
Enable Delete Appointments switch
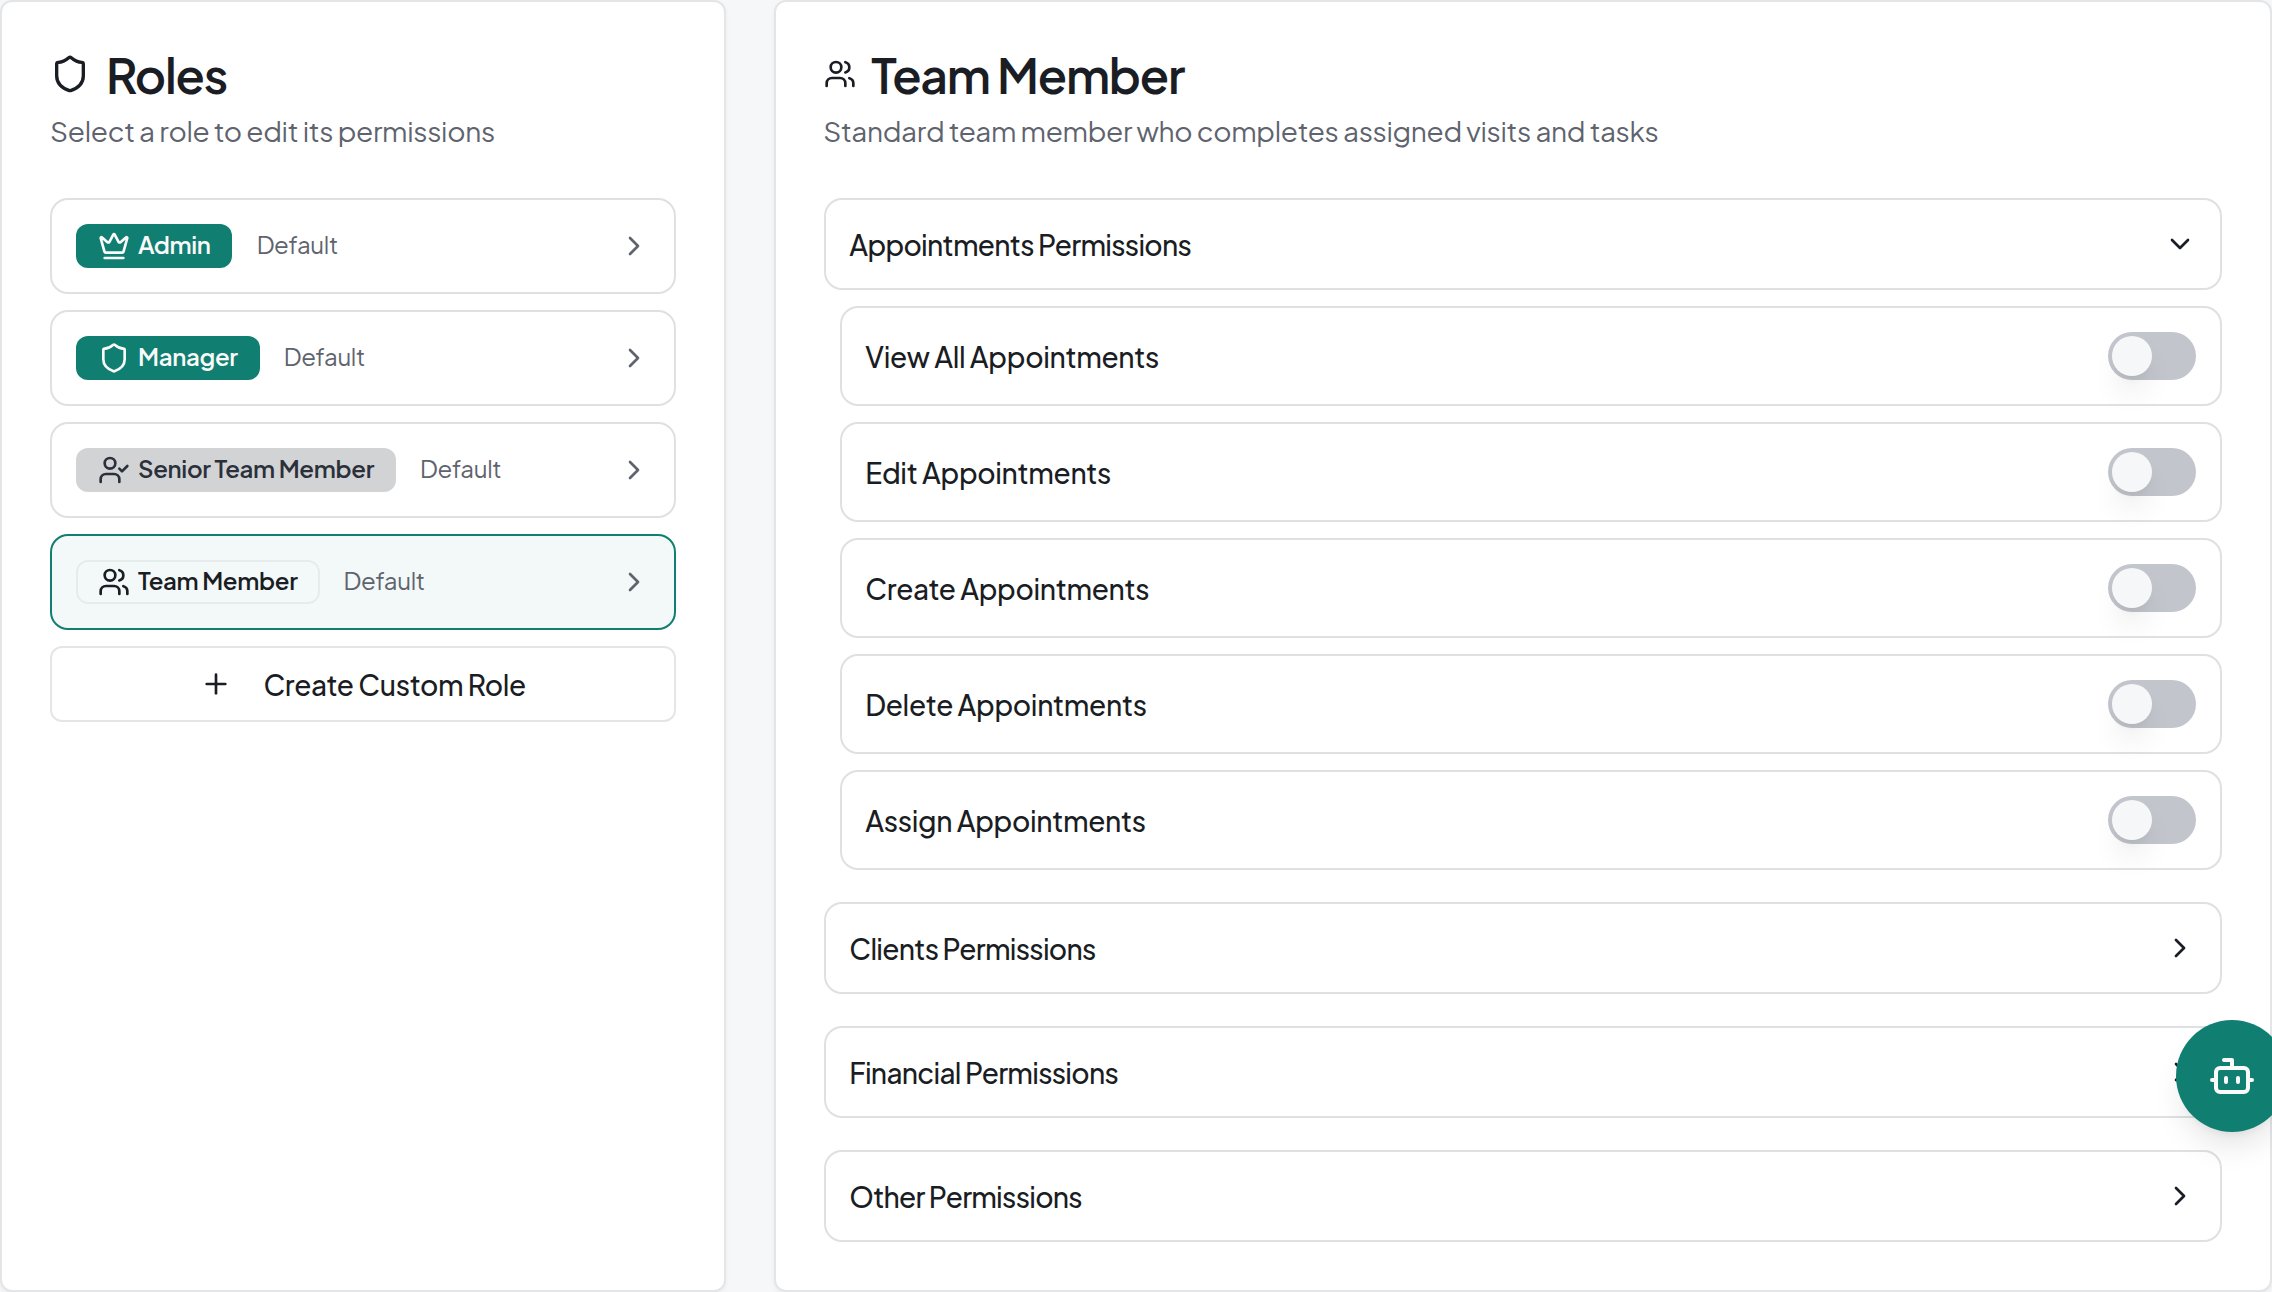coord(2152,705)
